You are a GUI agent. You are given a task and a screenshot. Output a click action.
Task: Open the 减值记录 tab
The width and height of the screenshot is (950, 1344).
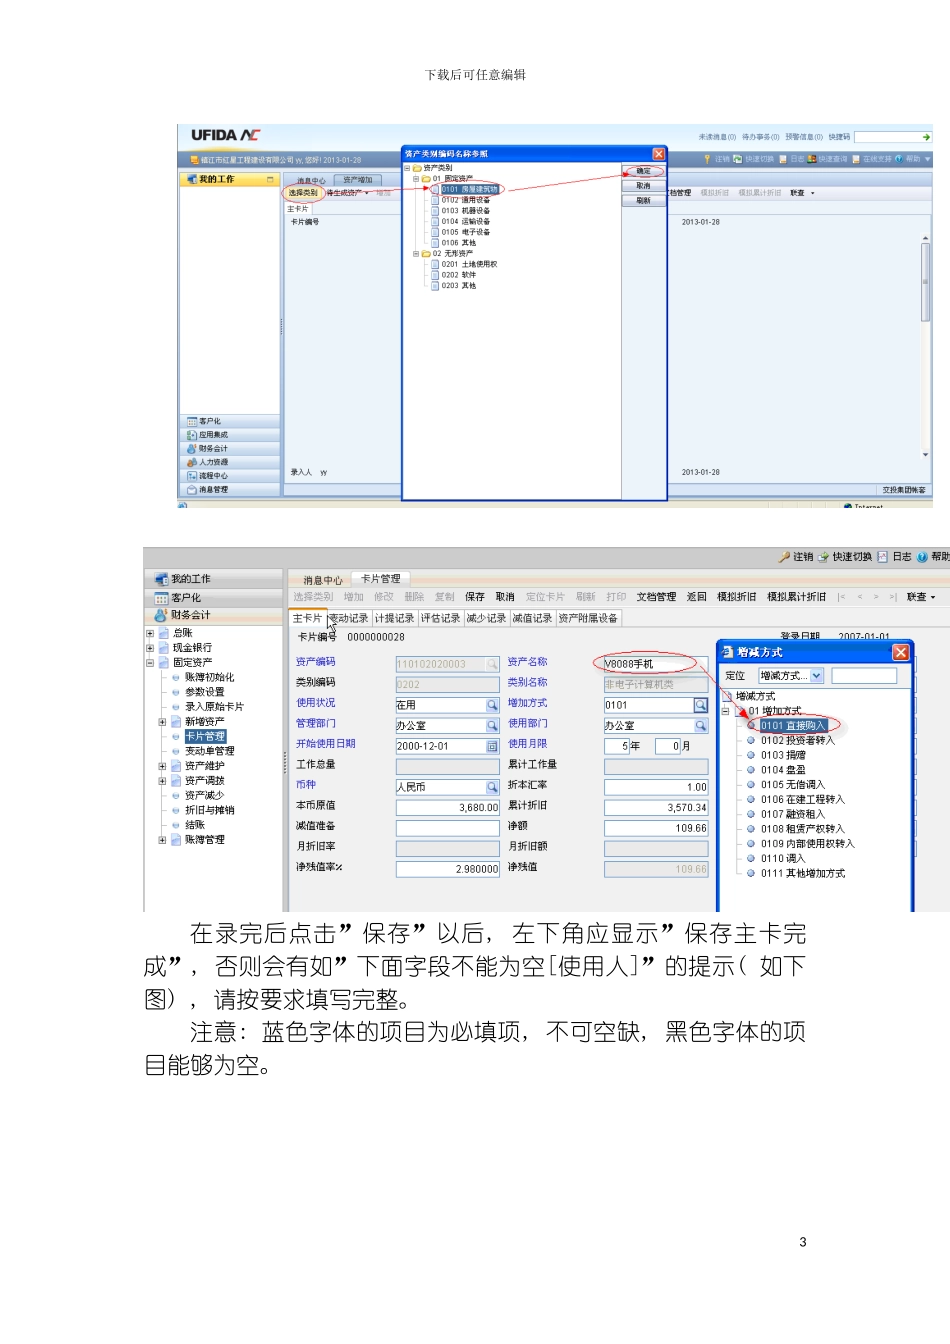[532, 618]
